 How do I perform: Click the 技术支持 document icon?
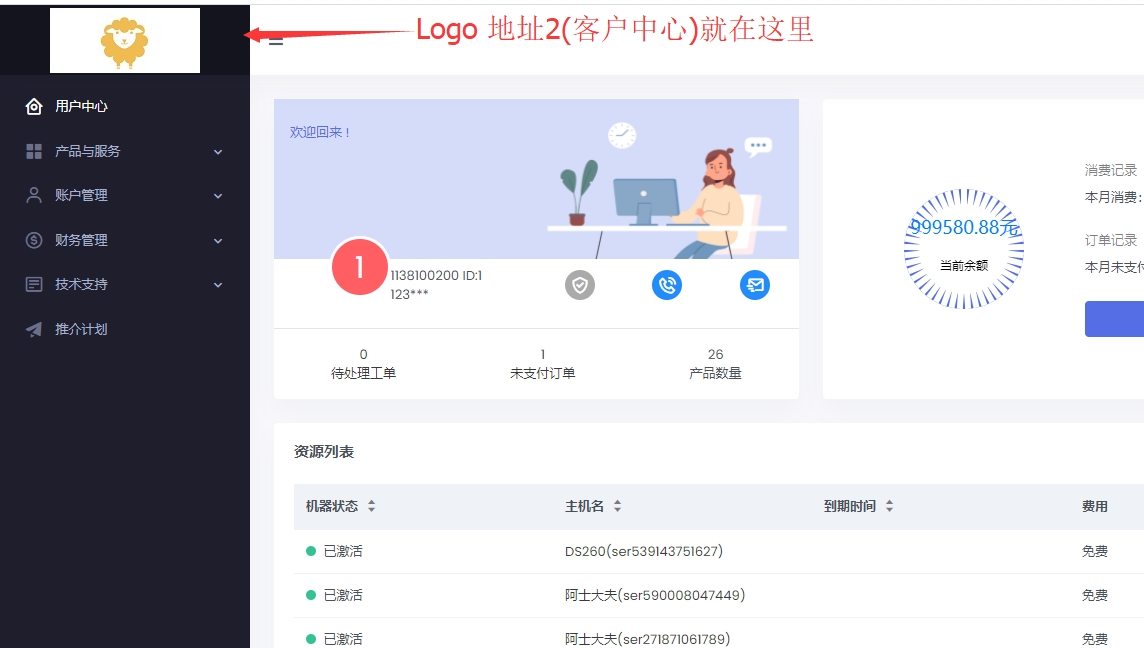pyautogui.click(x=34, y=285)
